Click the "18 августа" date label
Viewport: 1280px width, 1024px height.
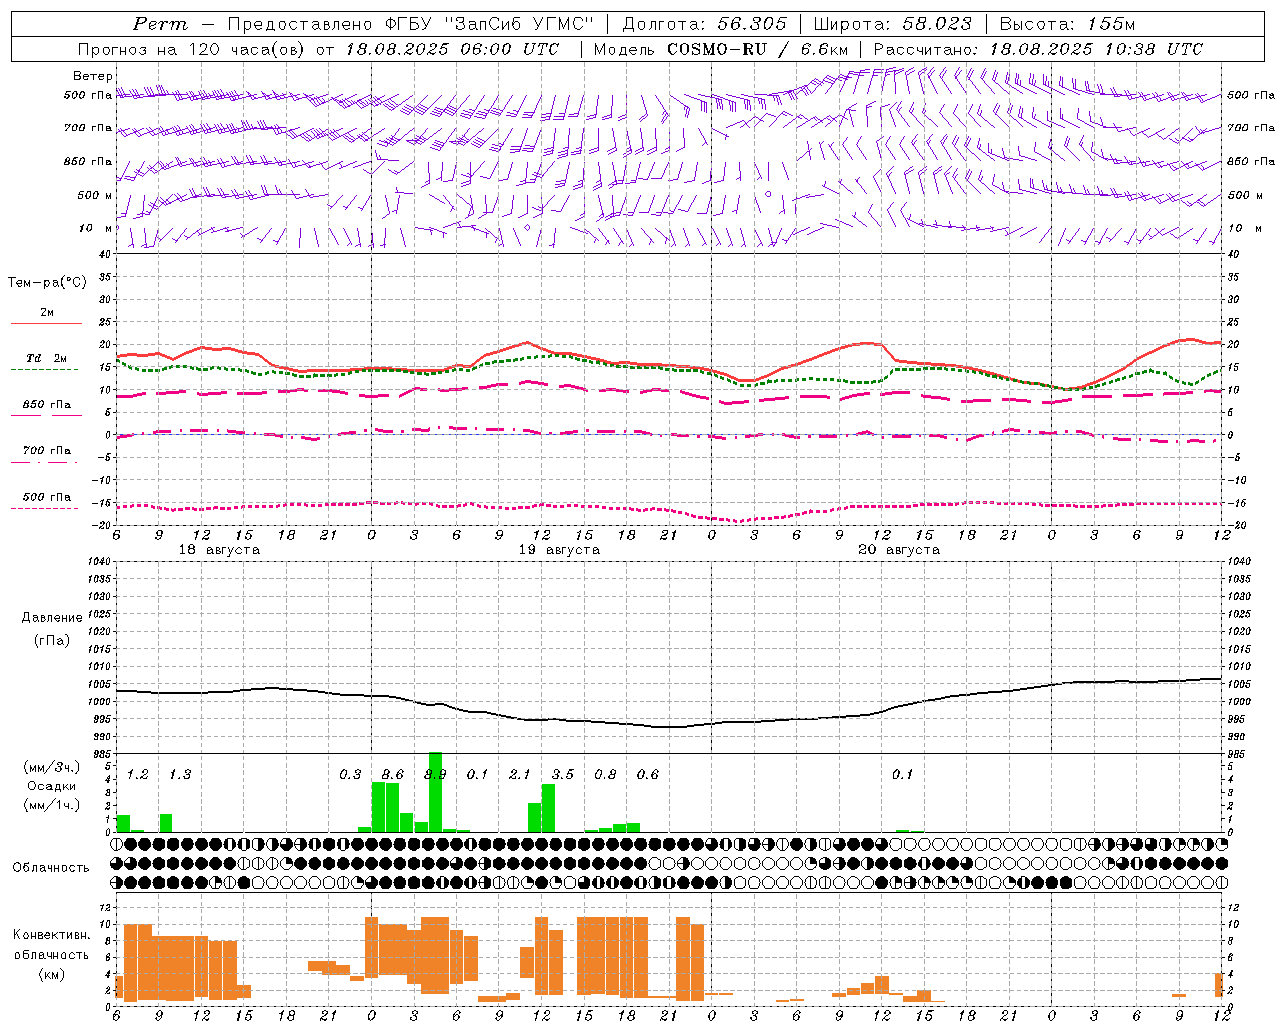(x=218, y=550)
